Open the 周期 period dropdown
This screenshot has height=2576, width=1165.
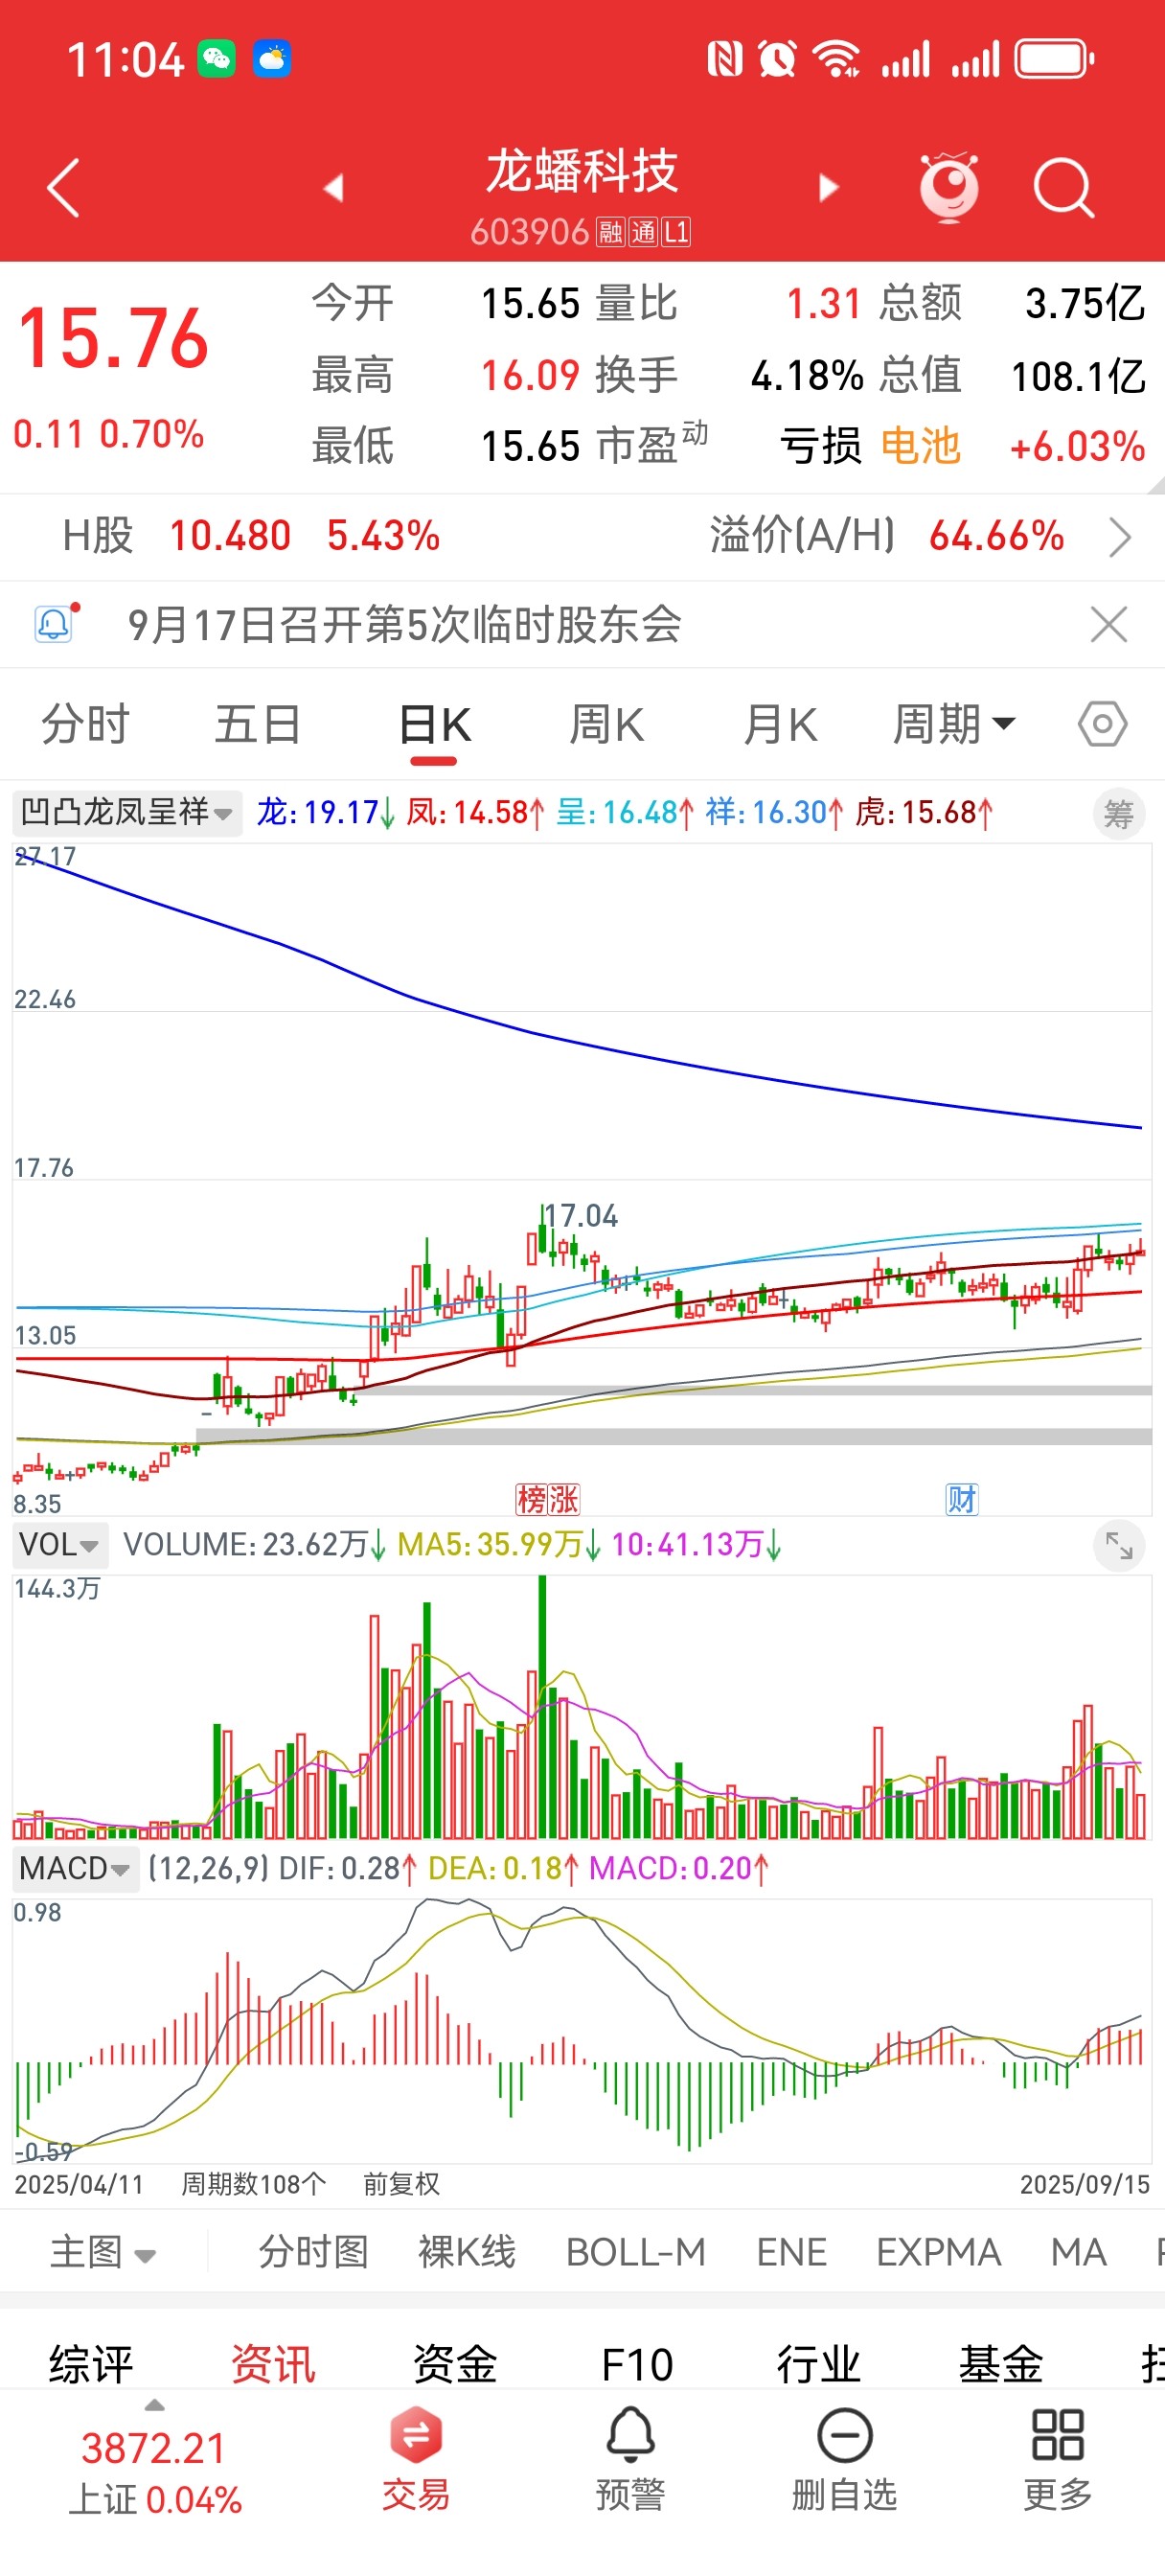(x=953, y=724)
